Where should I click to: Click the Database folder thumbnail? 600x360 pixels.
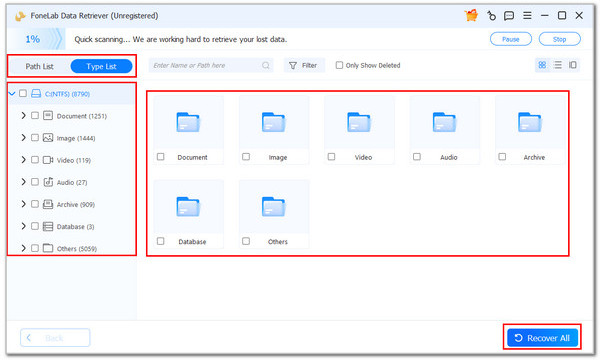pyautogui.click(x=188, y=207)
